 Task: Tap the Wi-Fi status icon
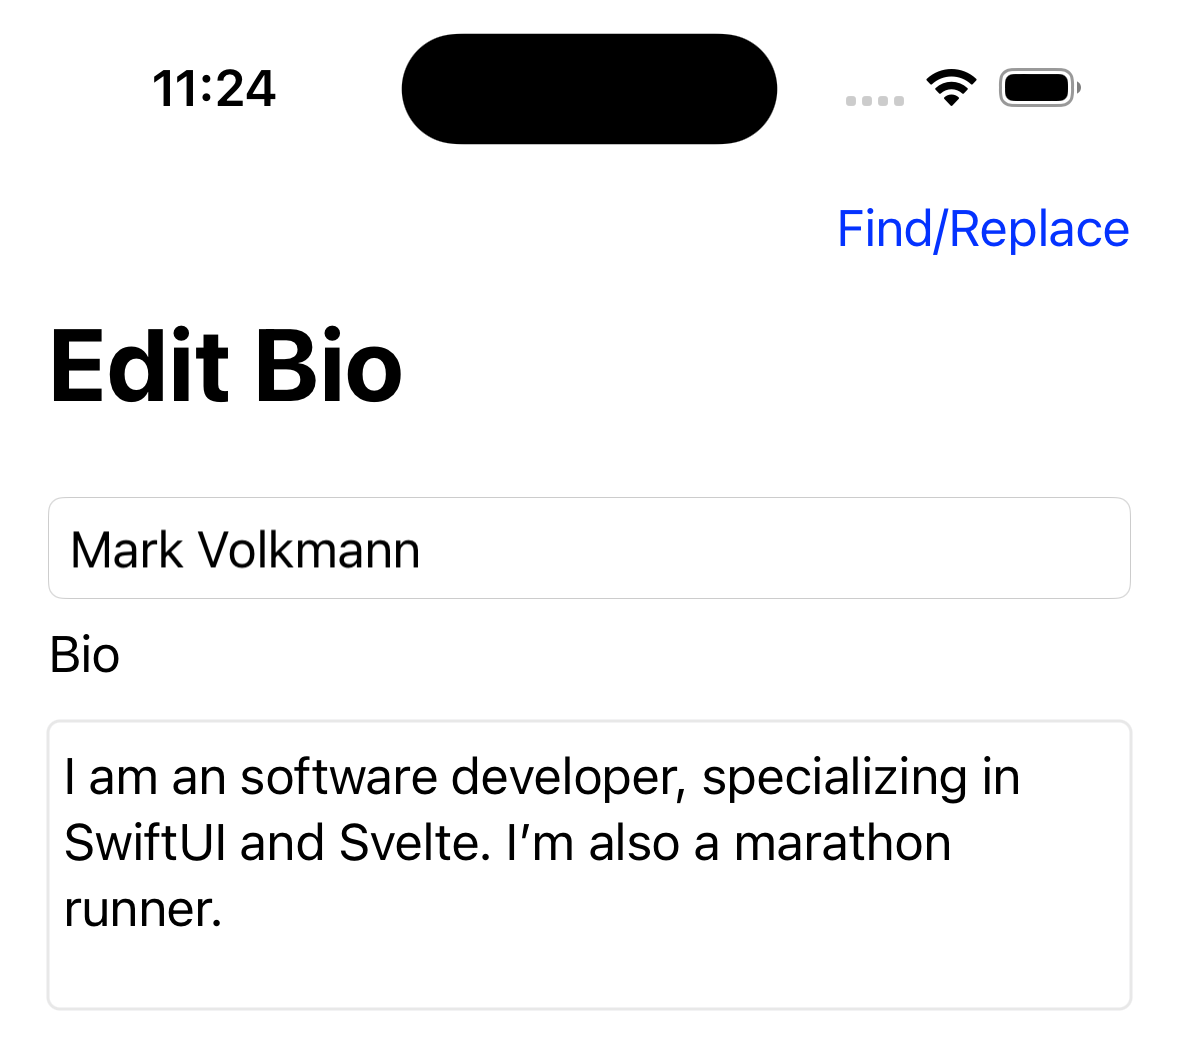pyautogui.click(x=951, y=88)
